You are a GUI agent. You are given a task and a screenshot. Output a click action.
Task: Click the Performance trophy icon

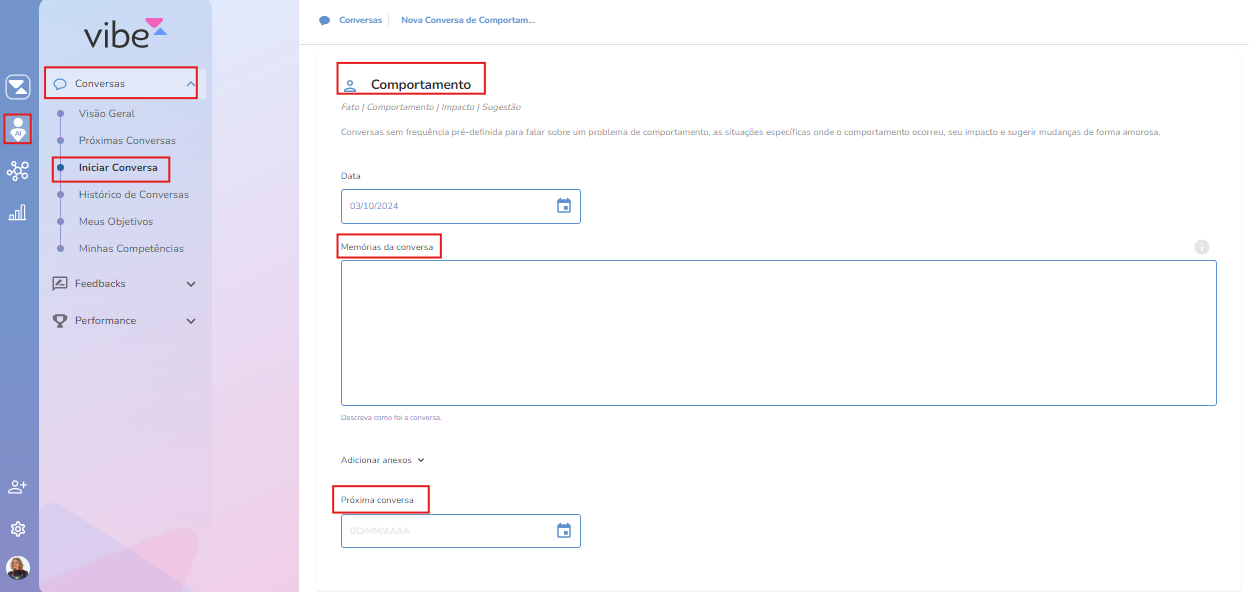click(60, 321)
